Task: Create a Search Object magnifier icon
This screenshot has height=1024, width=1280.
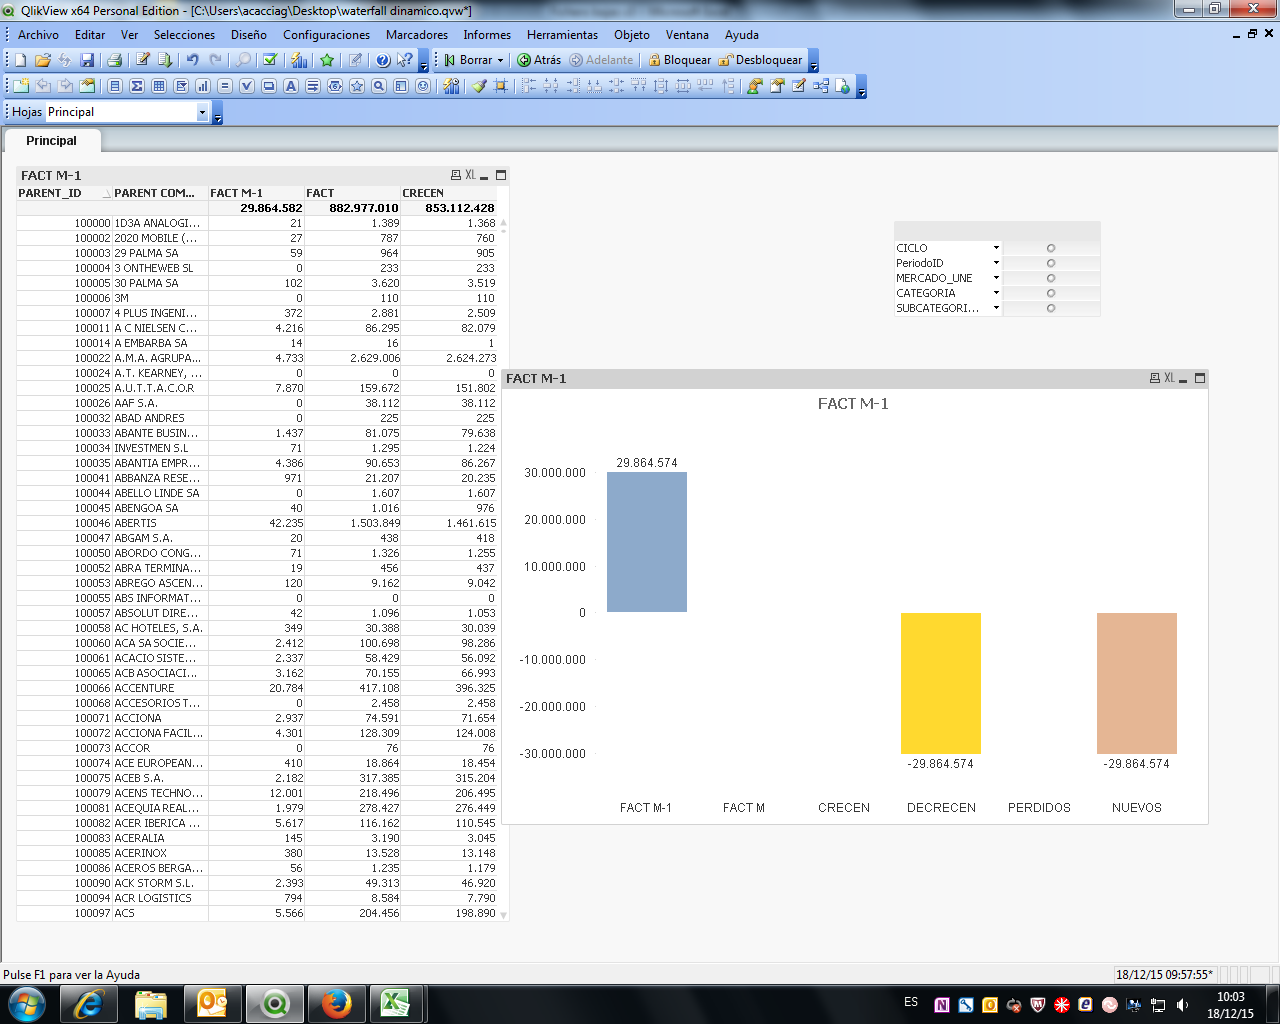Action: pyautogui.click(x=379, y=86)
